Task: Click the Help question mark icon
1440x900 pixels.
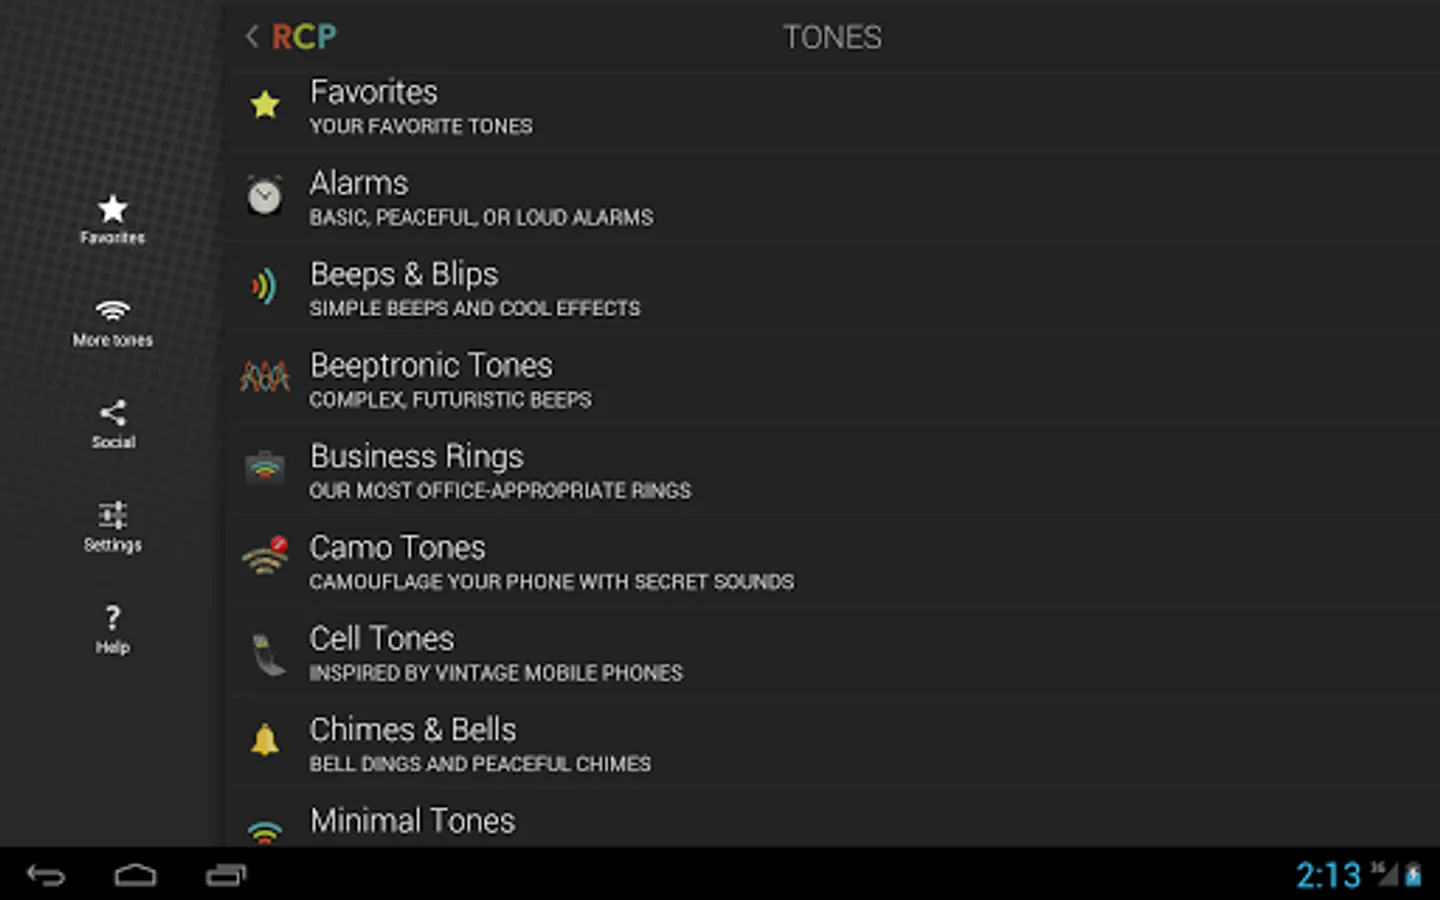Action: pyautogui.click(x=113, y=618)
